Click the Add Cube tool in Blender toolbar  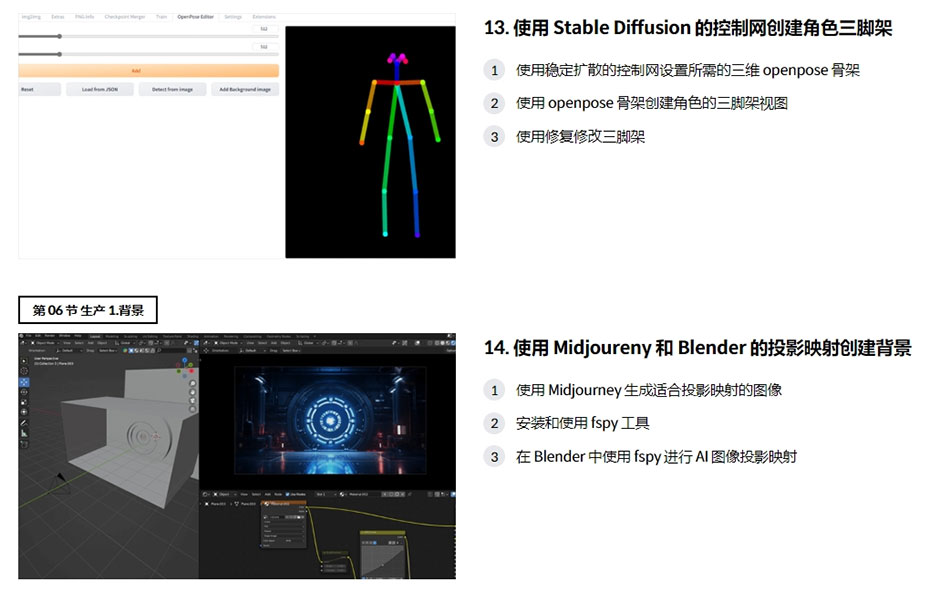pos(24,444)
